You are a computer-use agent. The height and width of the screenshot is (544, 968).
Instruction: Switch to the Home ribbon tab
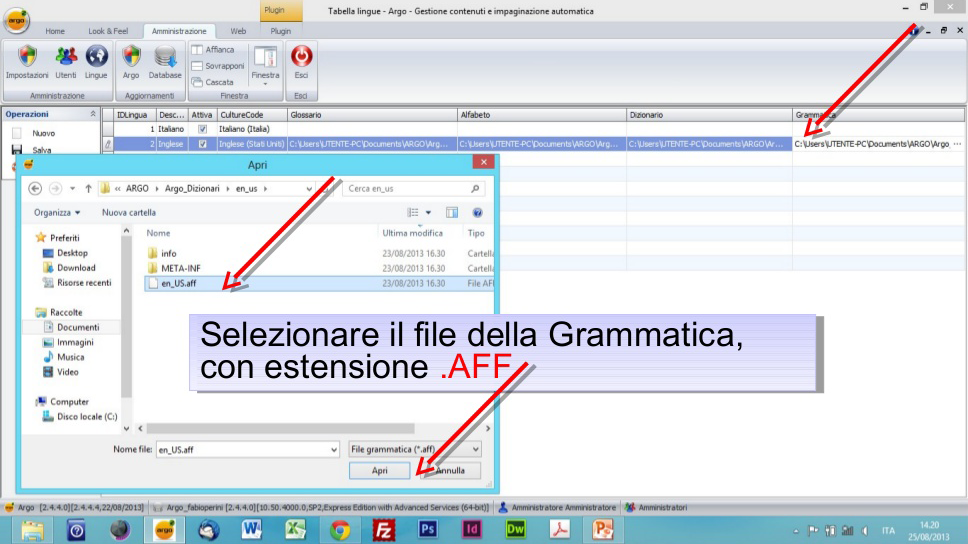[54, 31]
